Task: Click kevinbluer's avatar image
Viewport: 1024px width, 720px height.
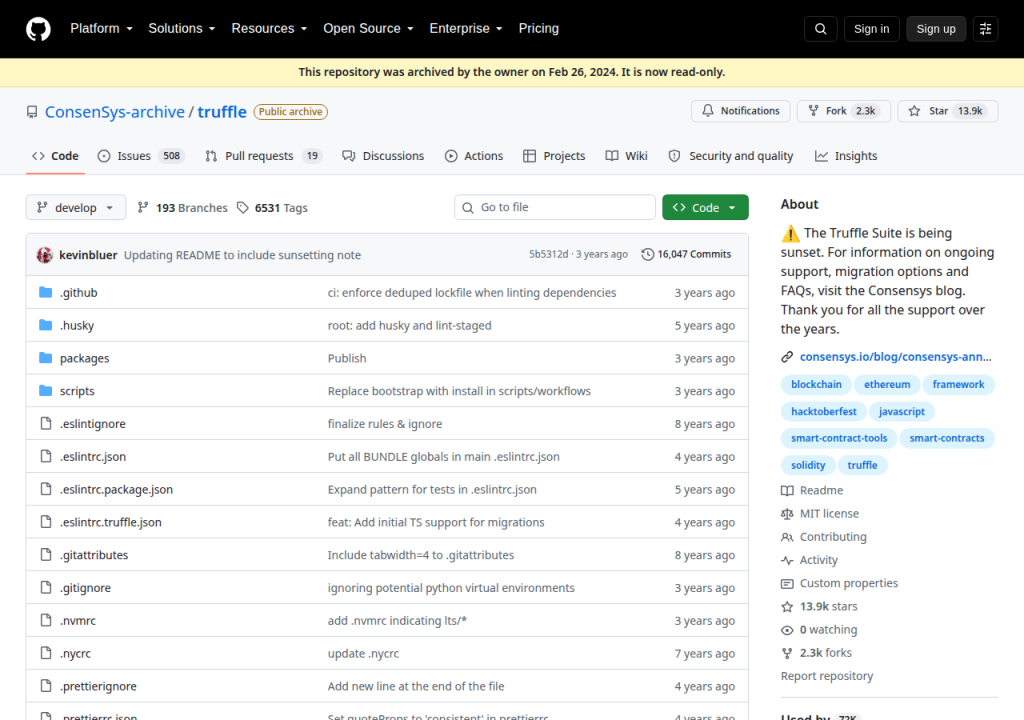Action: click(44, 255)
